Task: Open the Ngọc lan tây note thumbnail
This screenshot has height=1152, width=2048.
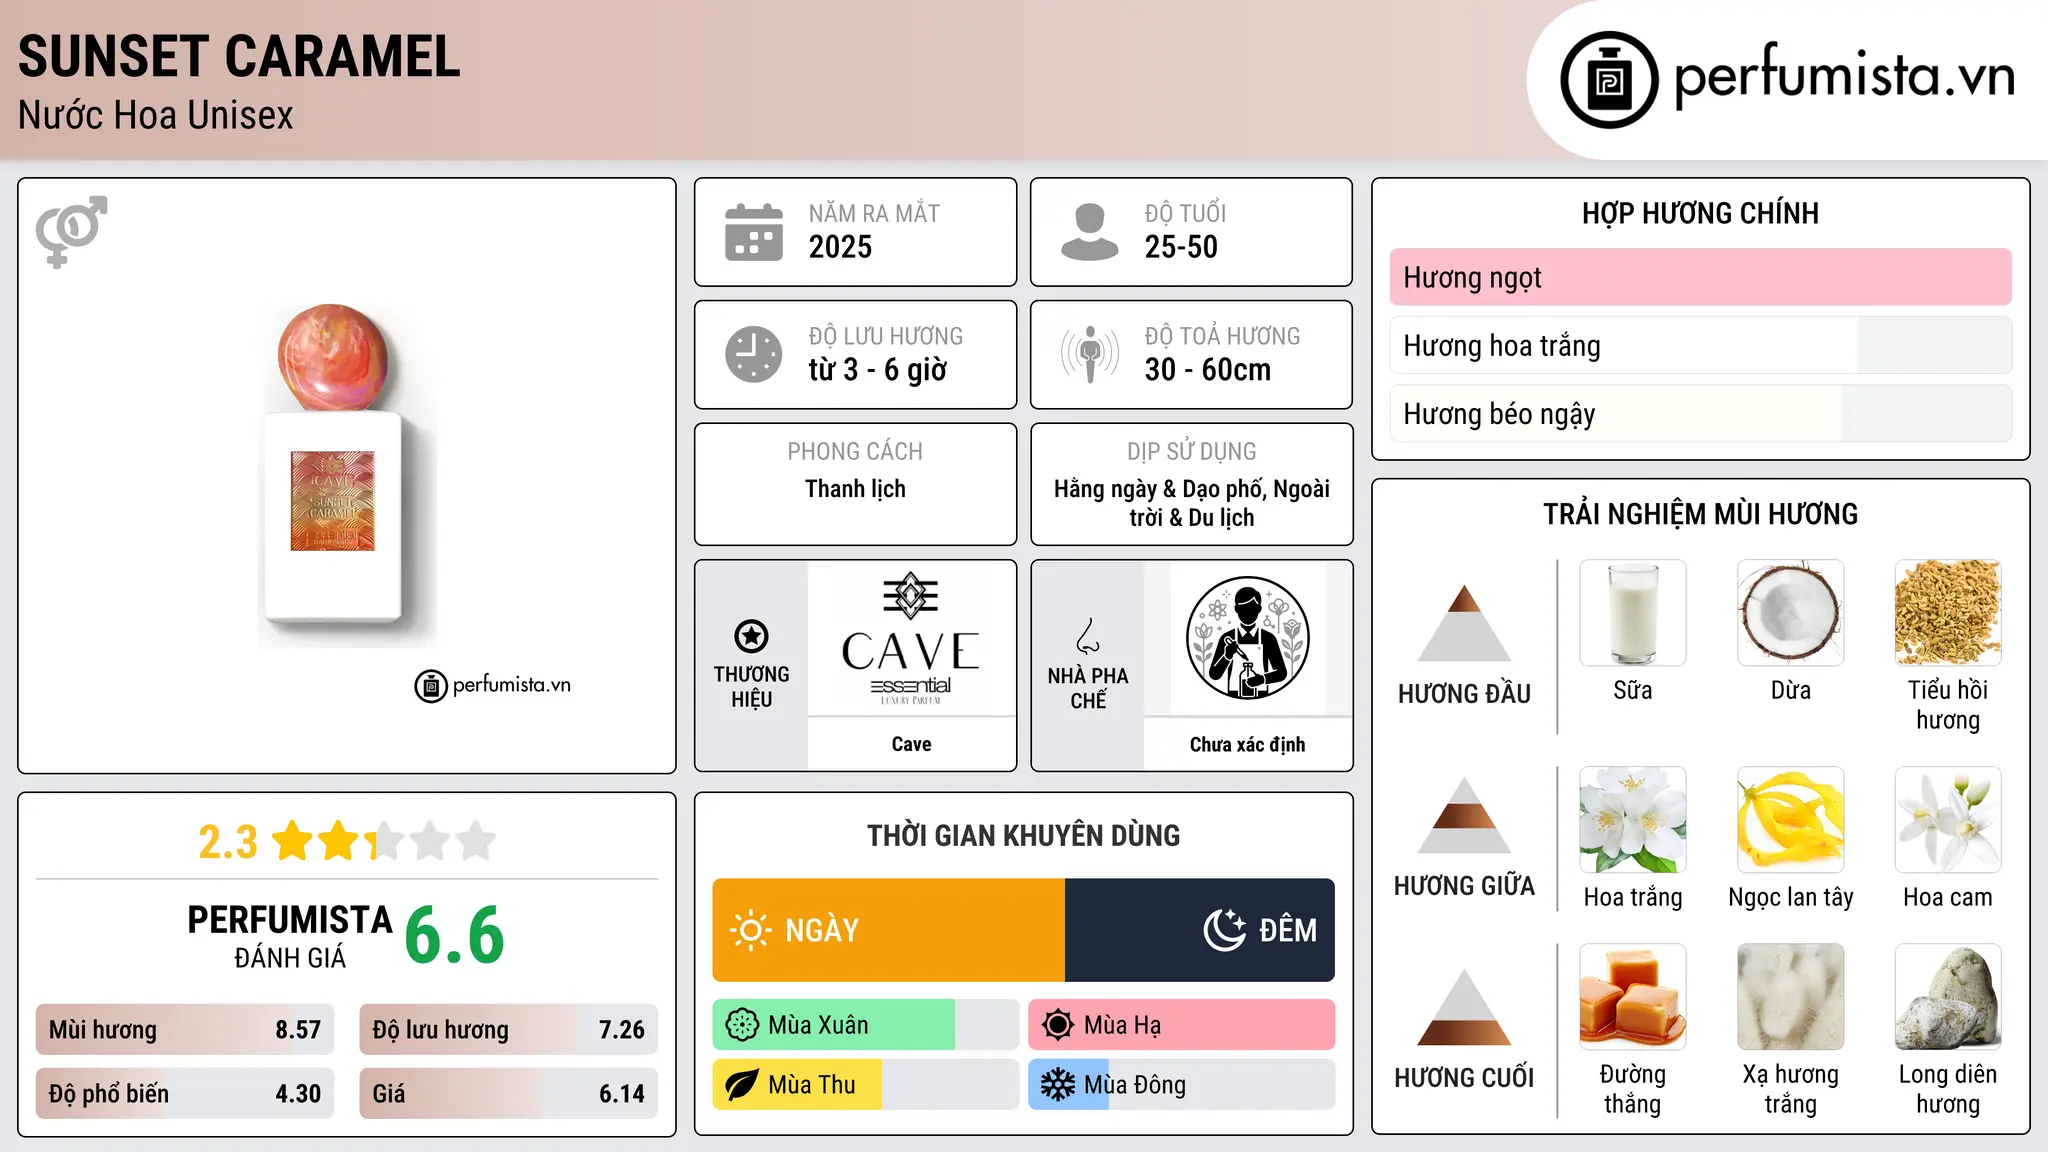Action: 1790,820
